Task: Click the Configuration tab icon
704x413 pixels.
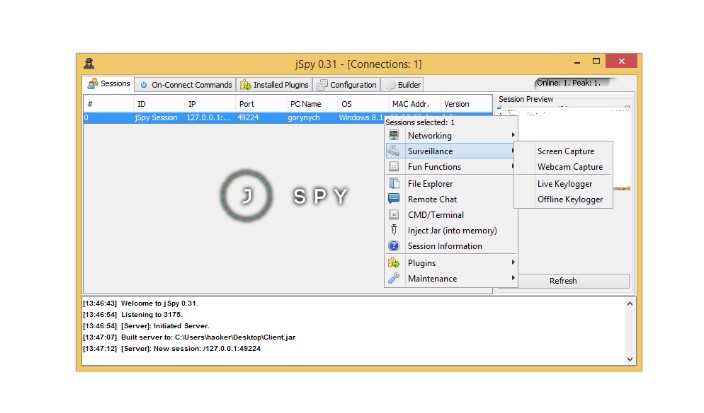Action: pyautogui.click(x=322, y=84)
